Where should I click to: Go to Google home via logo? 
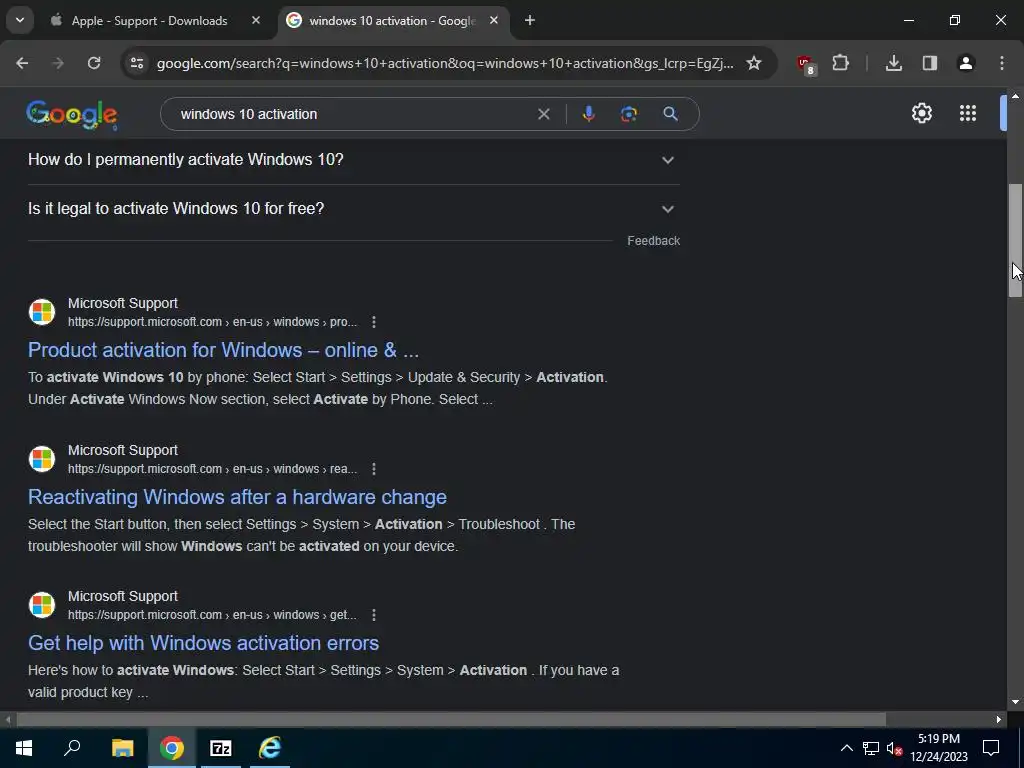pyautogui.click(x=72, y=115)
